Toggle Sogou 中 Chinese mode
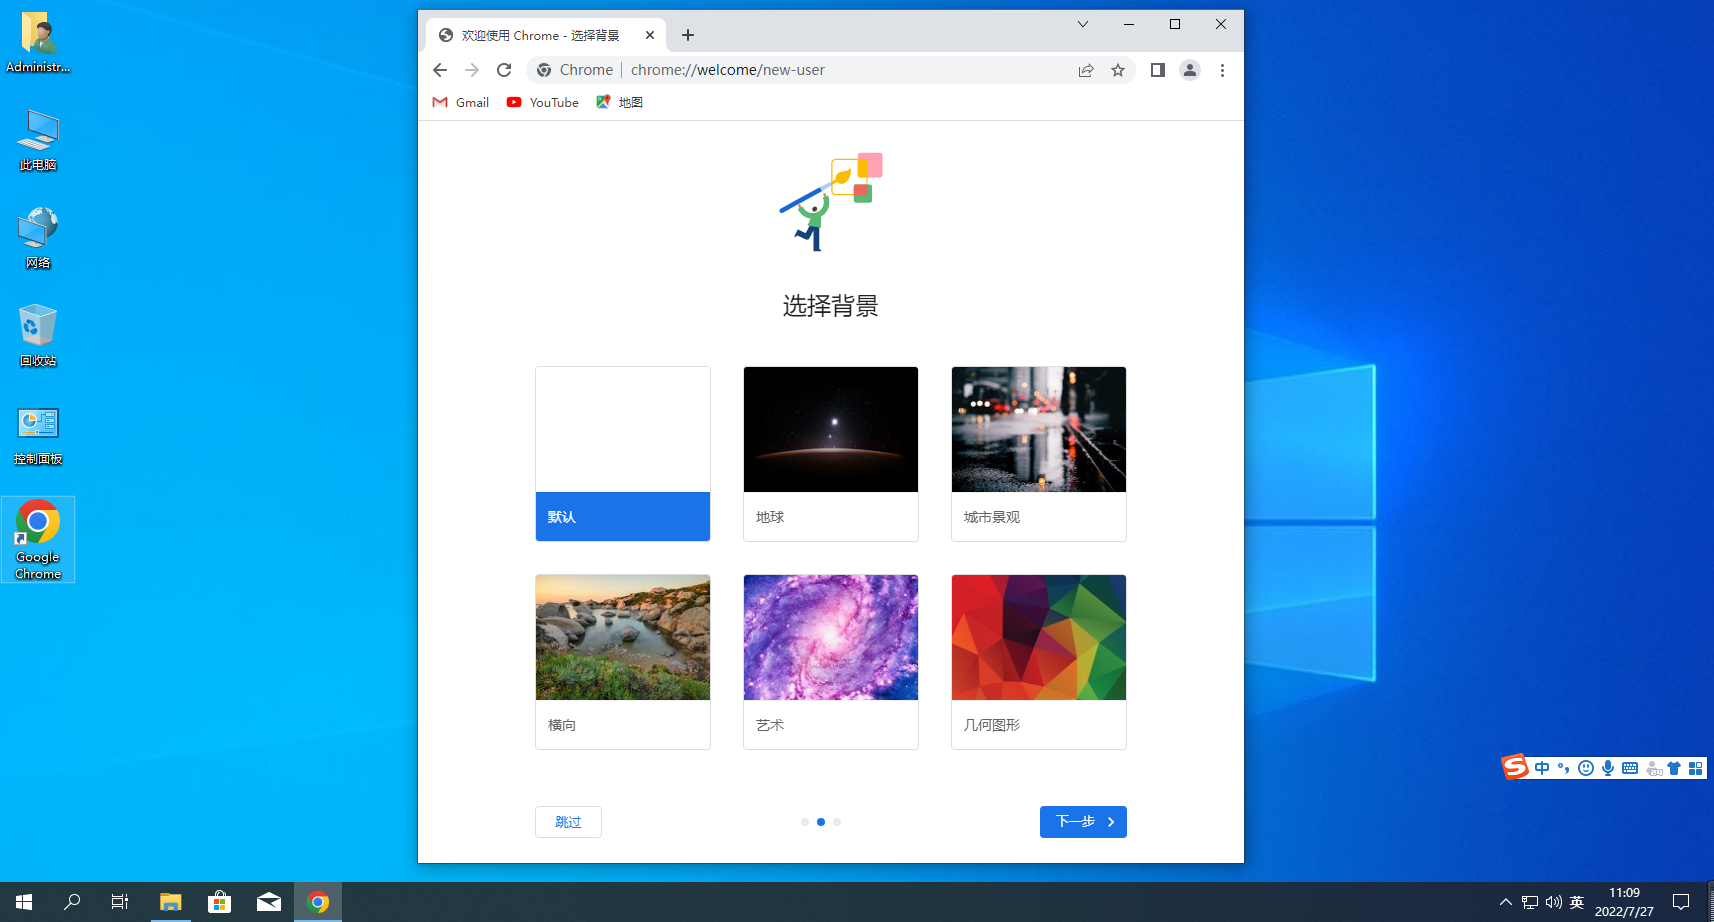Image resolution: width=1714 pixels, height=922 pixels. (x=1542, y=768)
